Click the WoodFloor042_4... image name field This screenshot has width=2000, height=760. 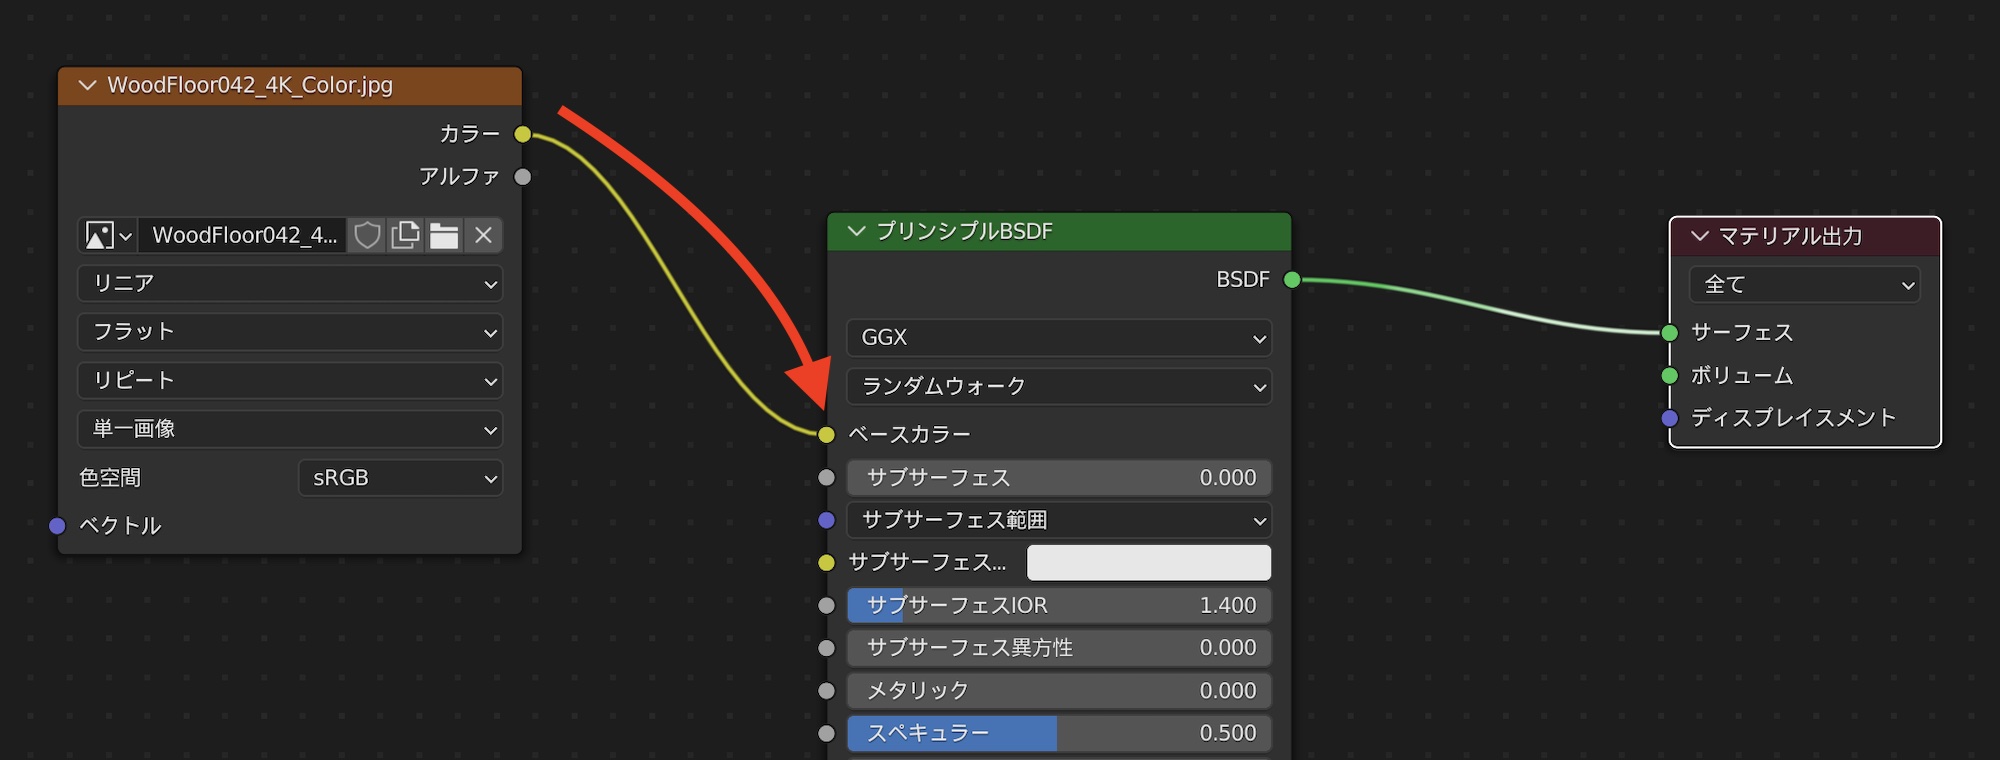[243, 236]
